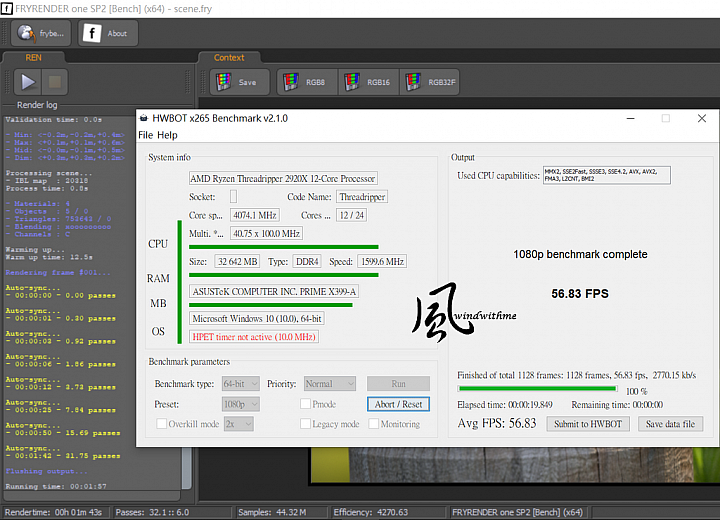Click the Used CPU capabilities text box
The width and height of the screenshot is (720, 520).
607,175
